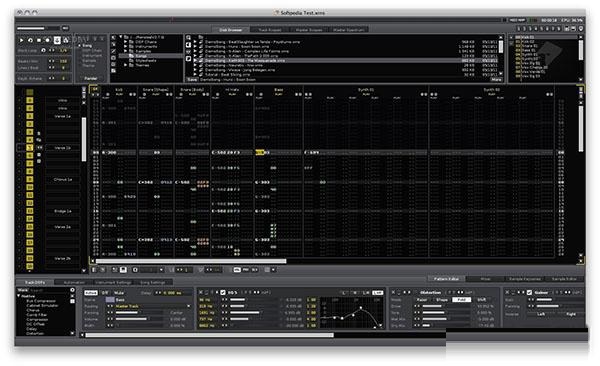600x366 pixels.
Task: Click the second icon left of file list
Action: pos(188,45)
